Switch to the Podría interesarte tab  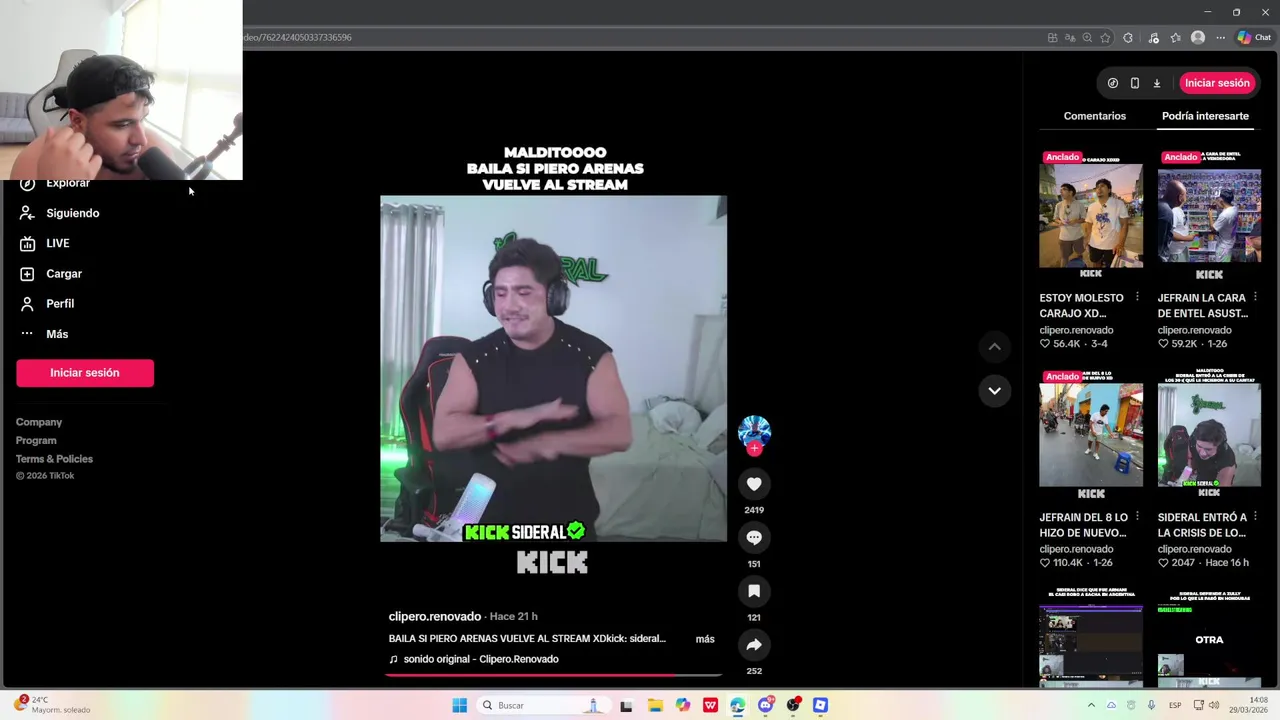click(x=1205, y=116)
